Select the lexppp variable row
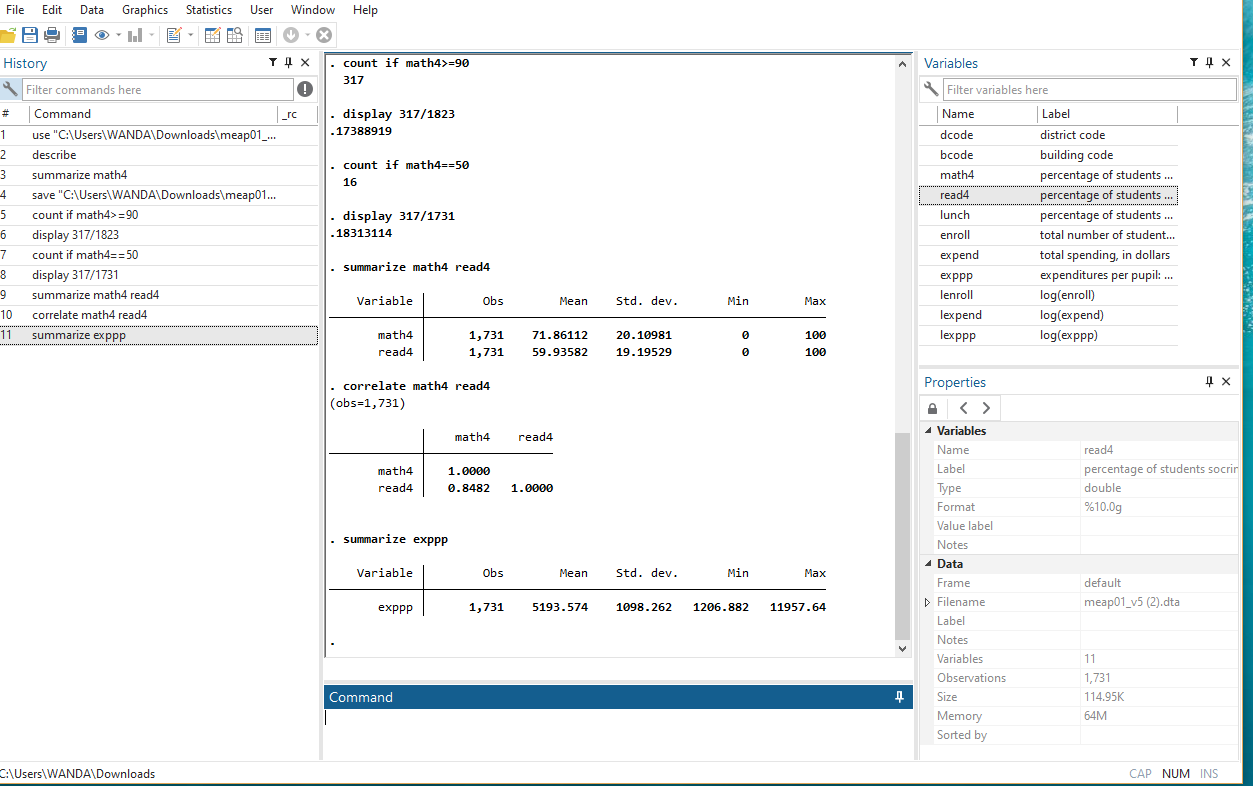The height and width of the screenshot is (786, 1253). coord(1048,335)
